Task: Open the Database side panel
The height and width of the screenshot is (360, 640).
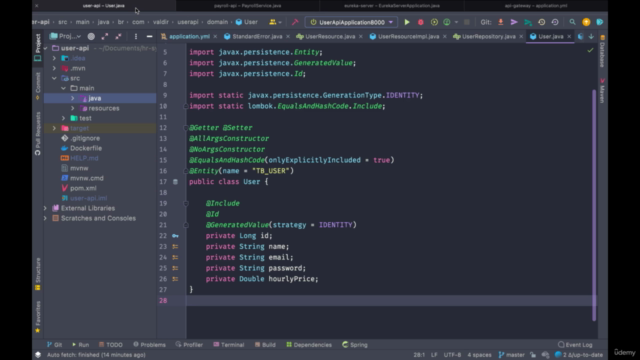Action: click(x=602, y=51)
